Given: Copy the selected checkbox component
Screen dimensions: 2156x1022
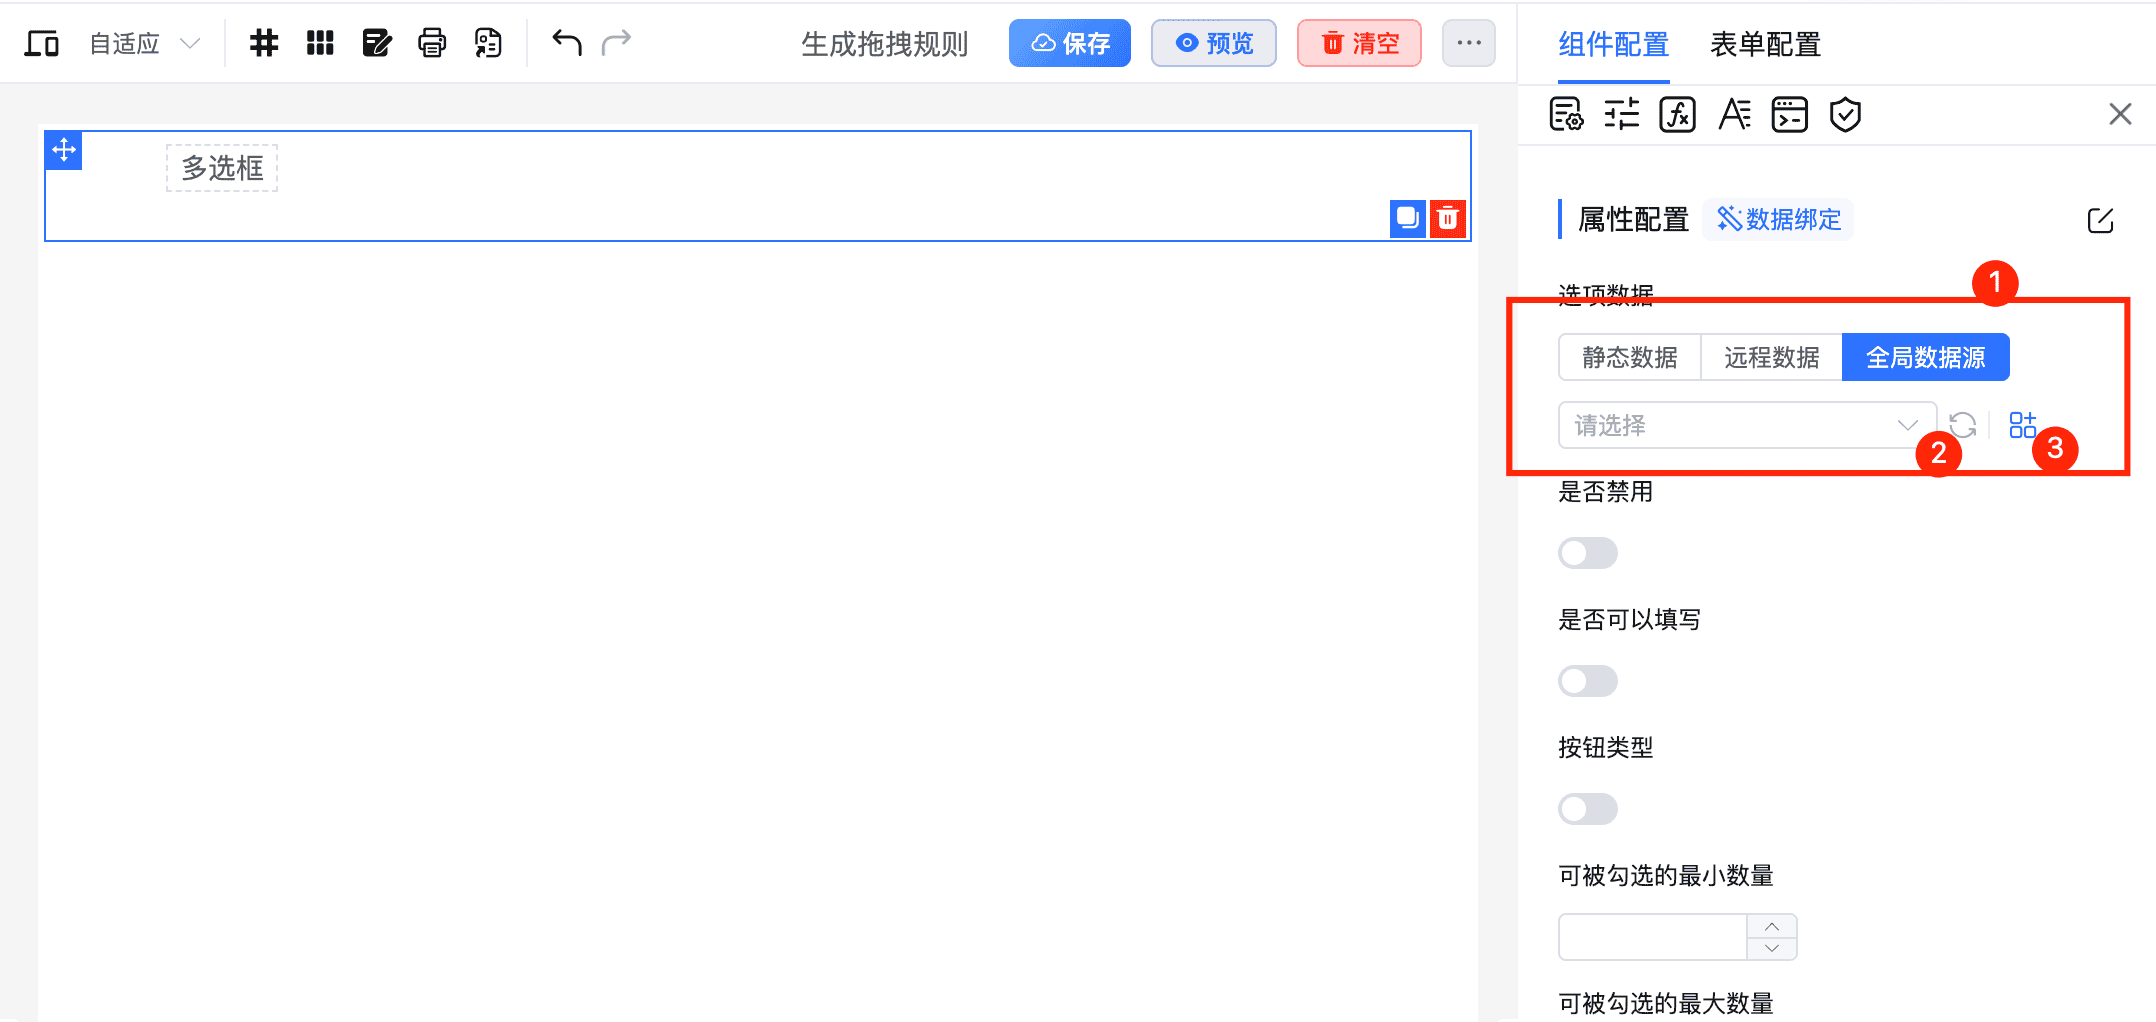Looking at the screenshot, I should [1407, 218].
